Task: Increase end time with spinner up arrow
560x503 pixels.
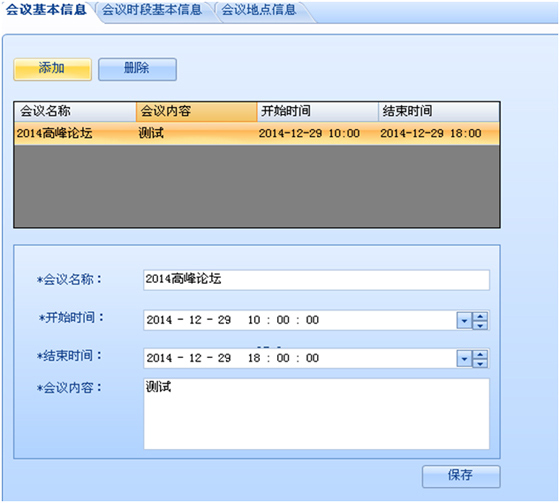Action: pyautogui.click(x=480, y=354)
